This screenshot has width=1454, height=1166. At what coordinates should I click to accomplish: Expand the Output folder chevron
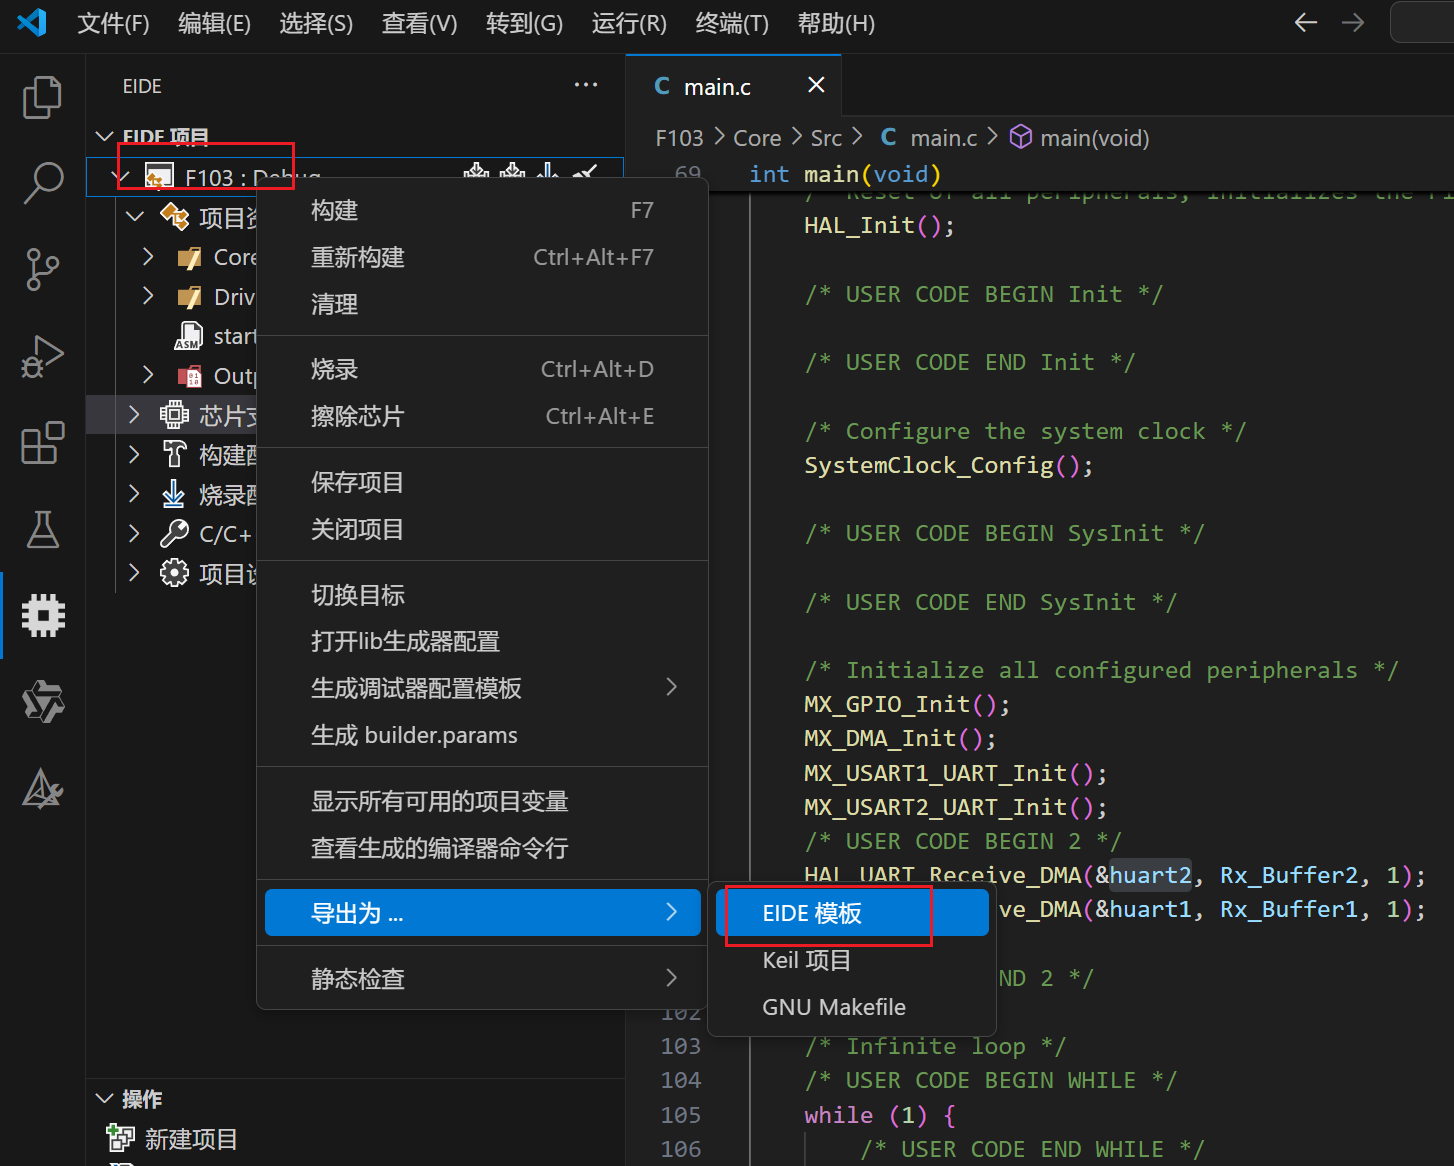click(148, 375)
